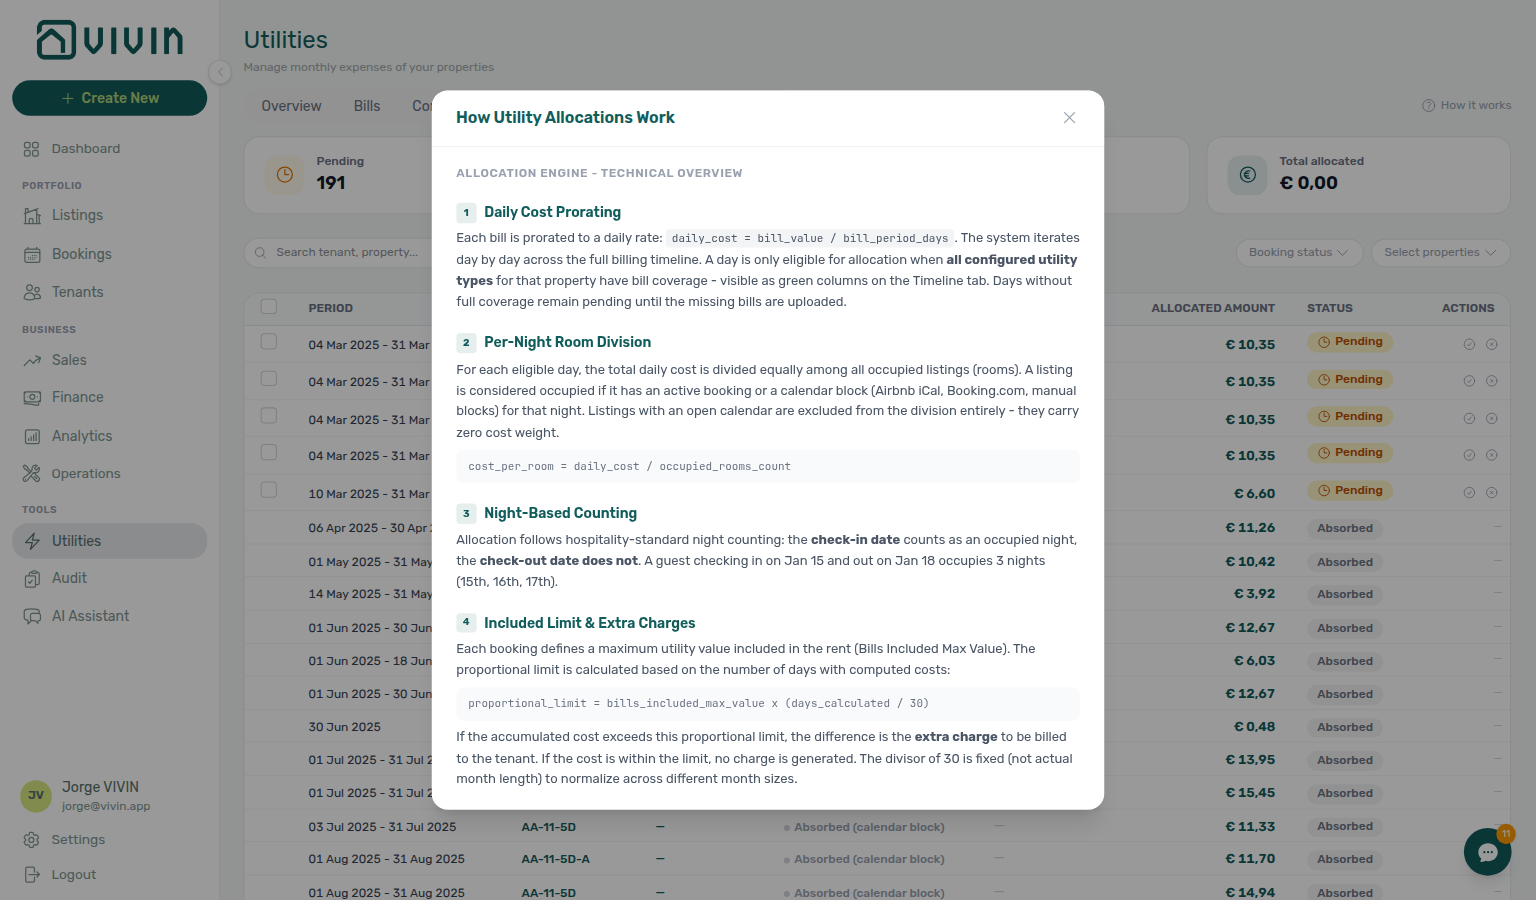
Task: Click the AA-11-5D-A property cell
Action: point(555,860)
